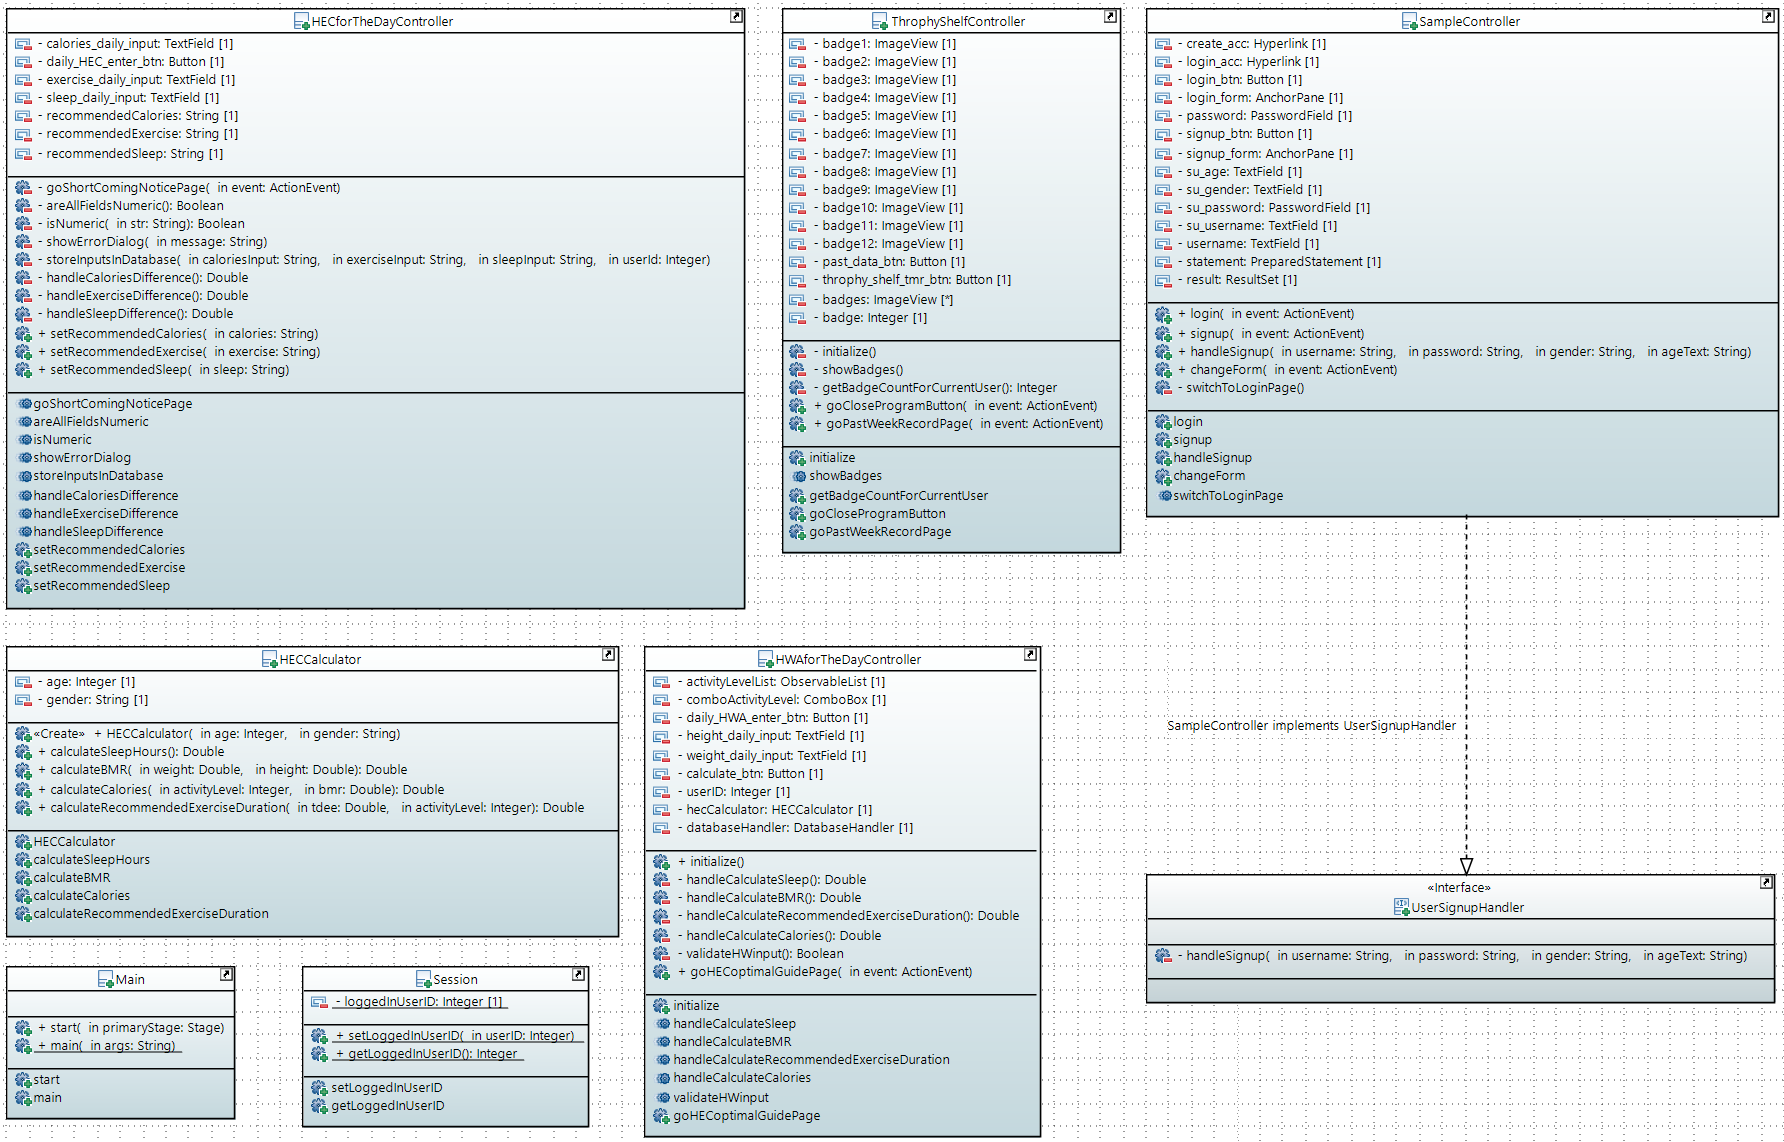
Task: Click the HECforTheDayController class icon
Action: 301,21
